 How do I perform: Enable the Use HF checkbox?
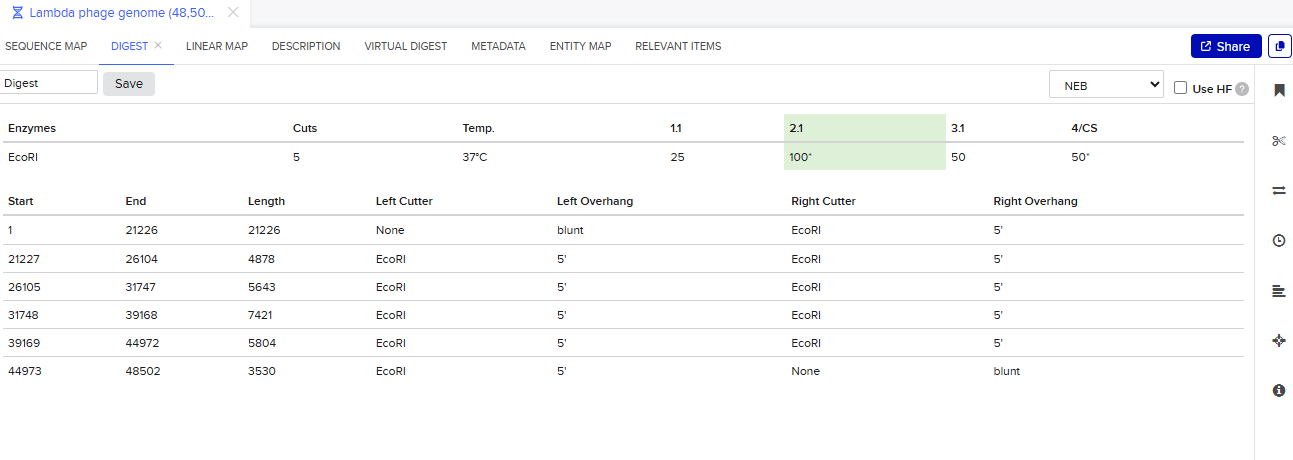[x=1181, y=88]
